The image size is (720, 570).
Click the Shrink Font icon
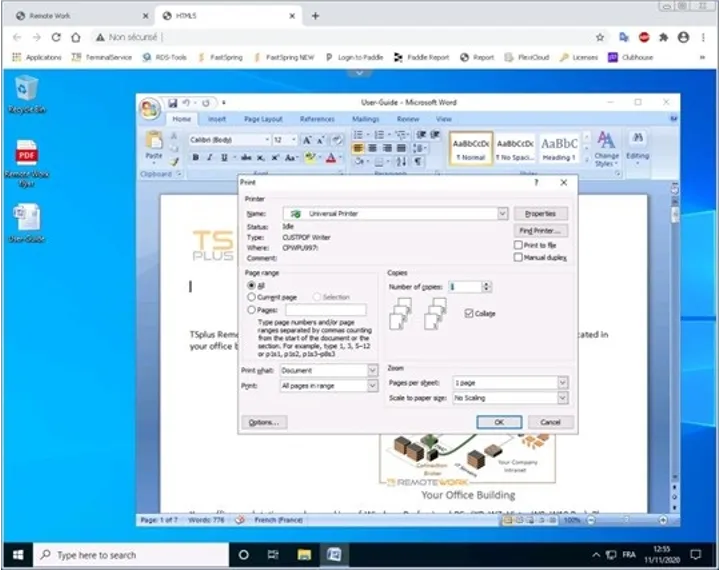click(x=321, y=140)
